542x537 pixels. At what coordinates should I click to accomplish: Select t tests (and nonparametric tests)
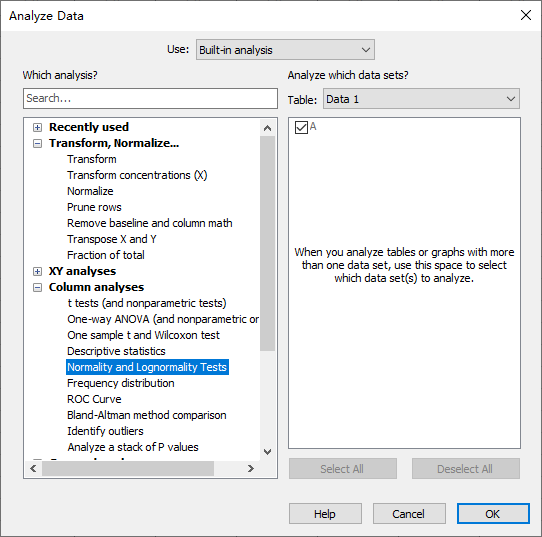147,303
